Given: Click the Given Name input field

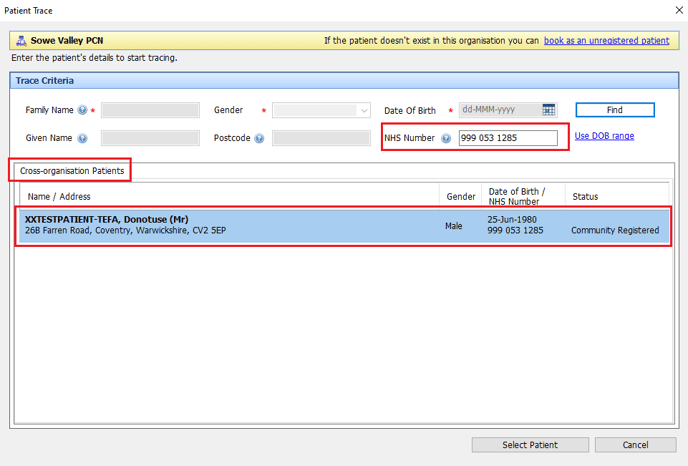Looking at the screenshot, I should point(150,139).
